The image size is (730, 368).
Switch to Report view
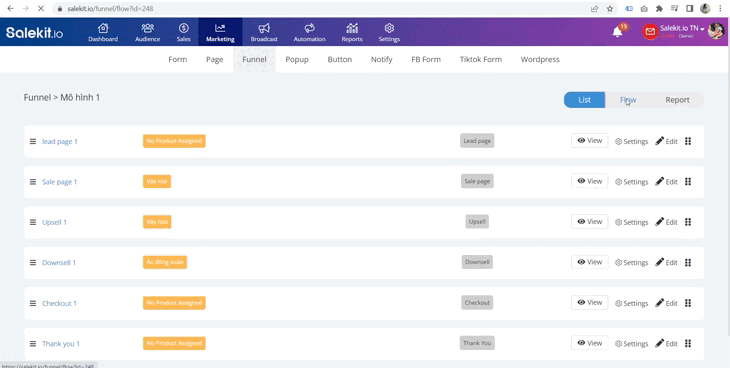pos(677,100)
